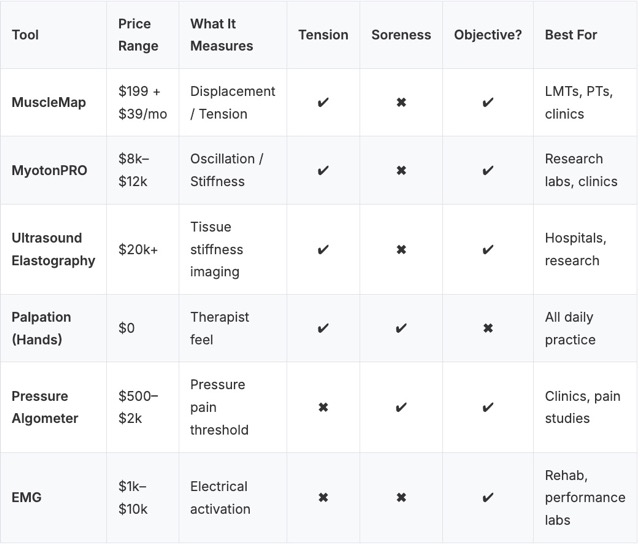Click the MuscleMap tool name
The width and height of the screenshot is (640, 544).
click(49, 103)
